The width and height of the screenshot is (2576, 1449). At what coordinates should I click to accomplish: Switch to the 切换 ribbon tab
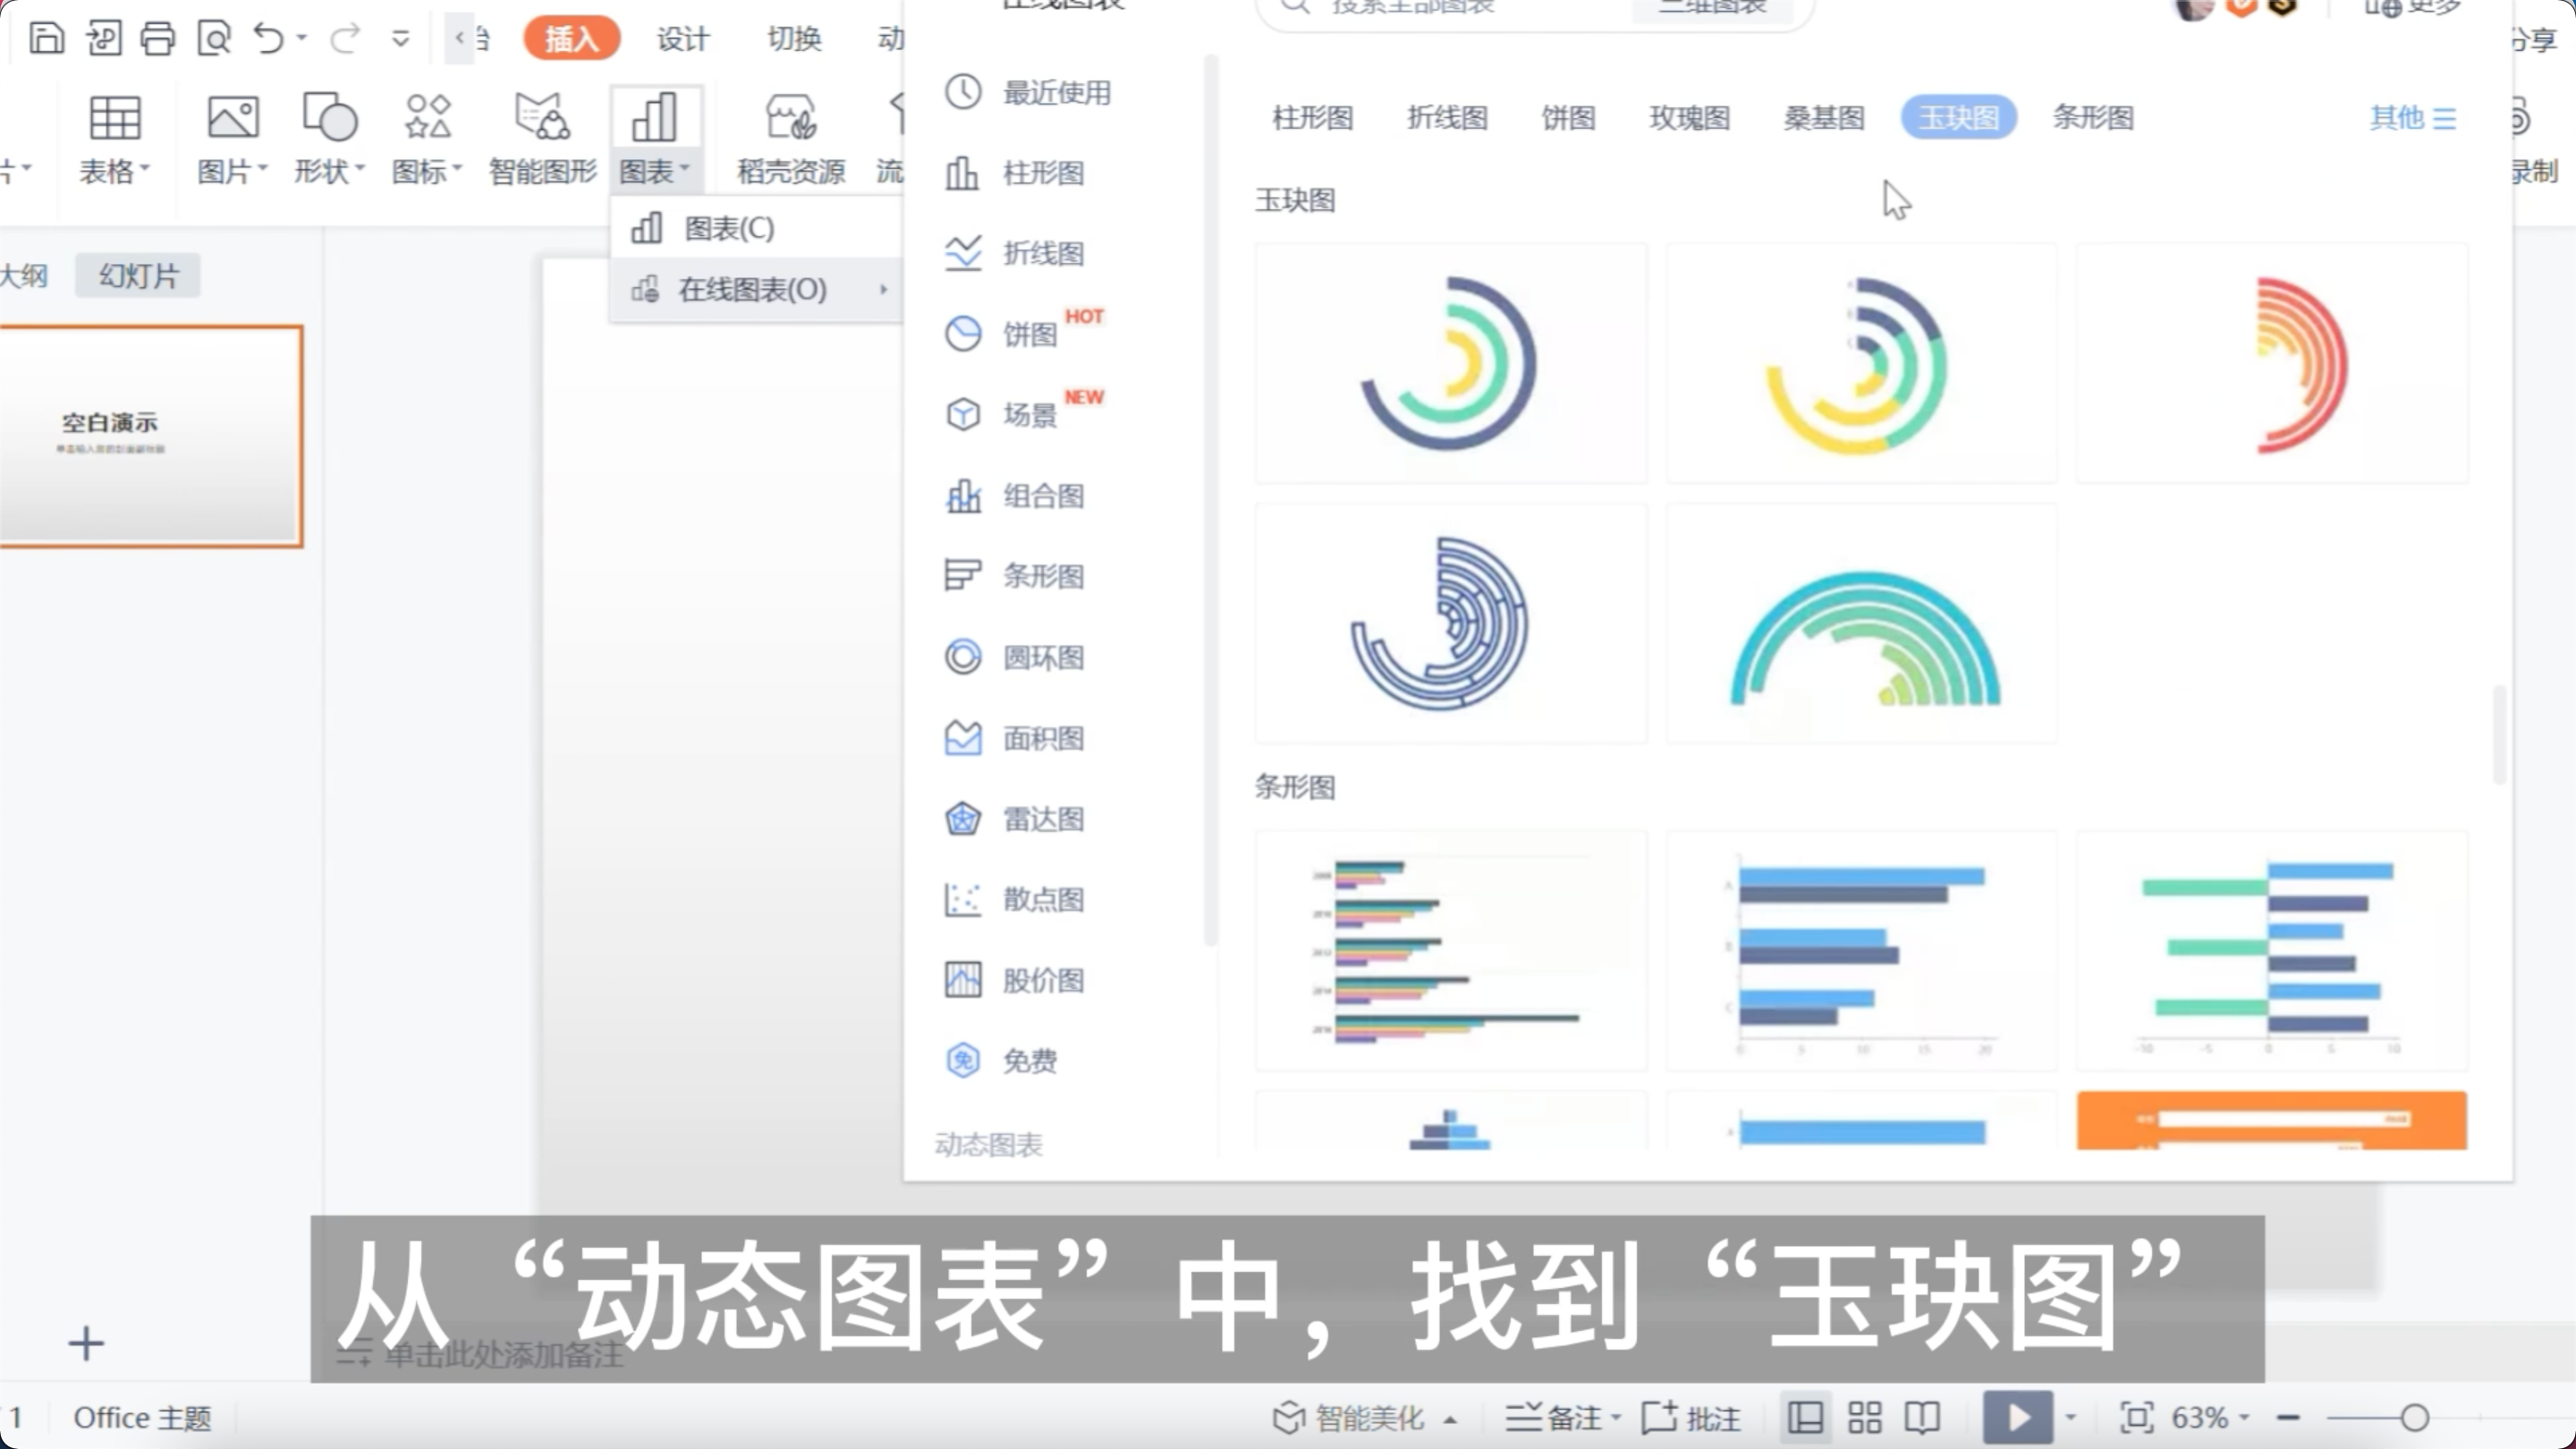794,39
